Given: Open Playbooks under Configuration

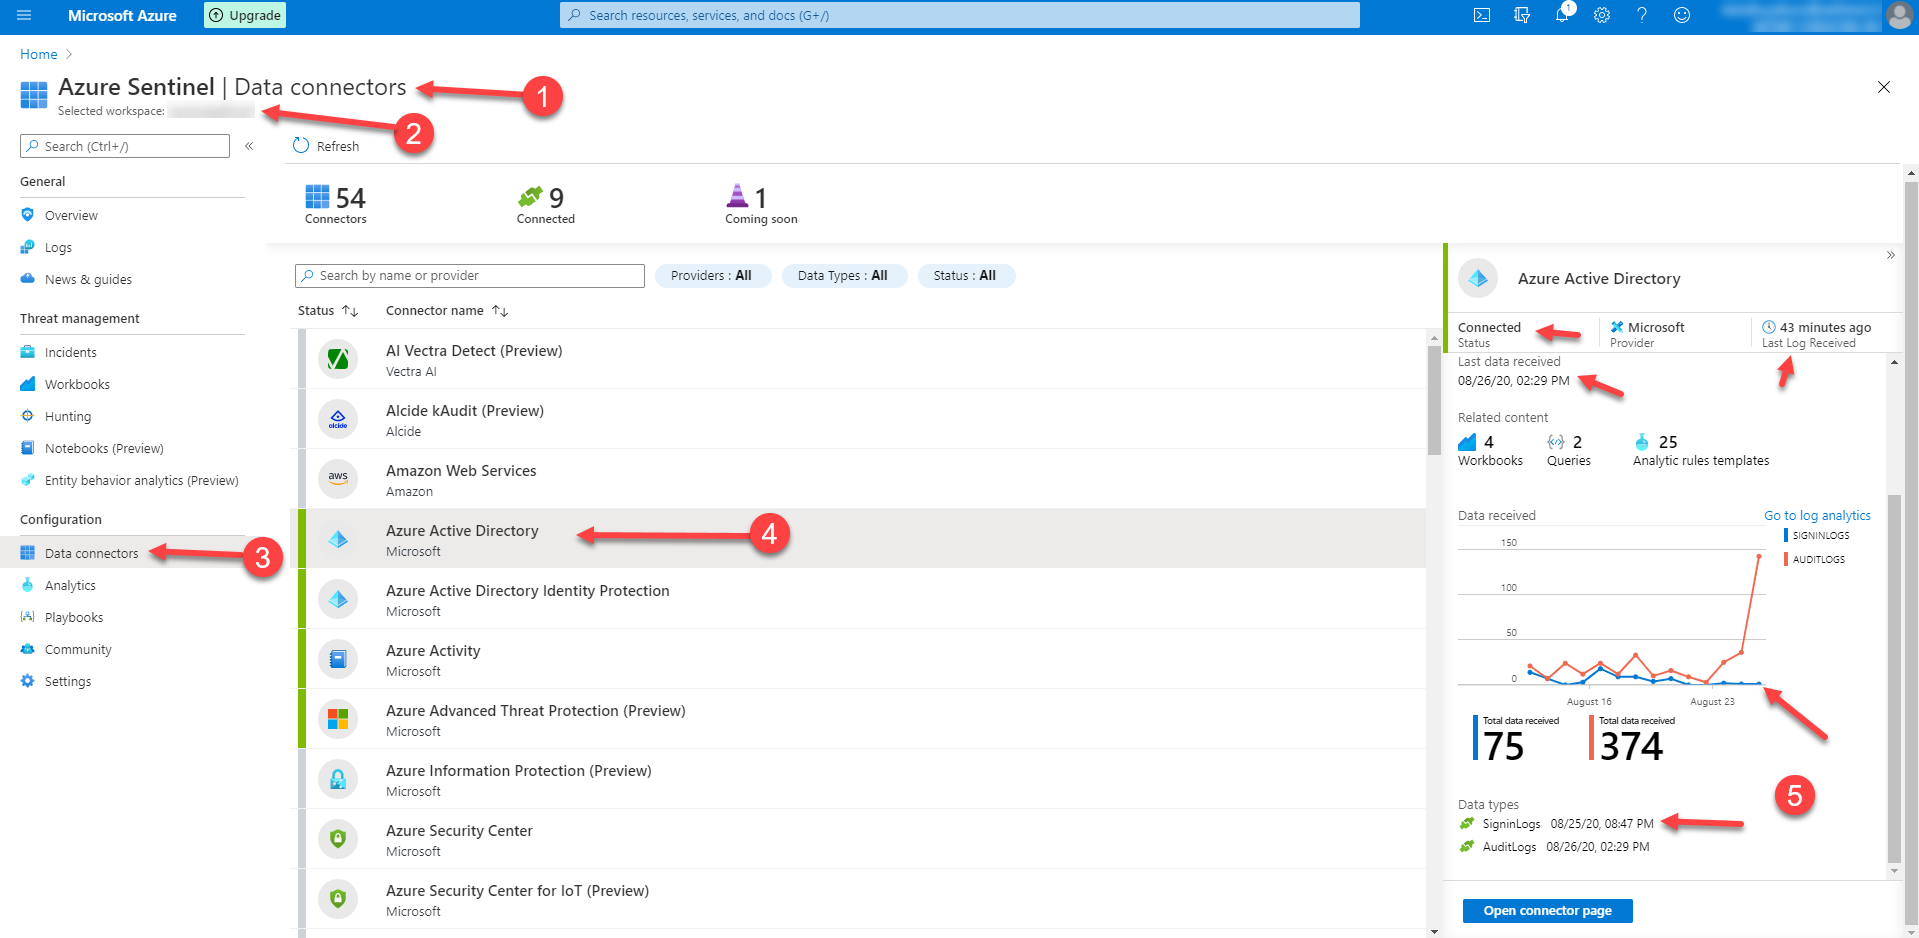Looking at the screenshot, I should (x=73, y=617).
